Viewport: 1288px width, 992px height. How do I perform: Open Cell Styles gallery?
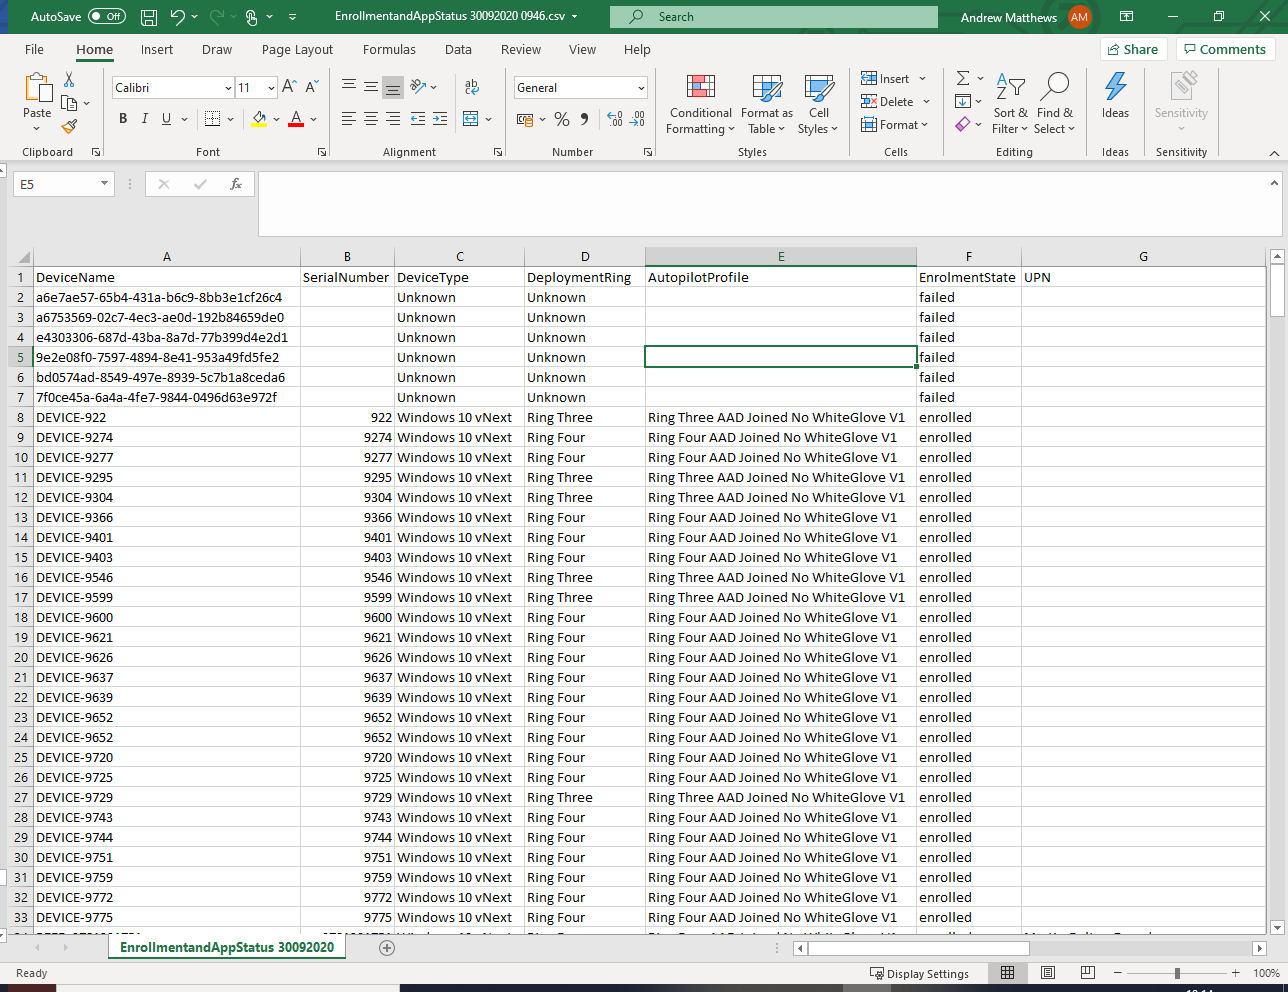tap(818, 104)
